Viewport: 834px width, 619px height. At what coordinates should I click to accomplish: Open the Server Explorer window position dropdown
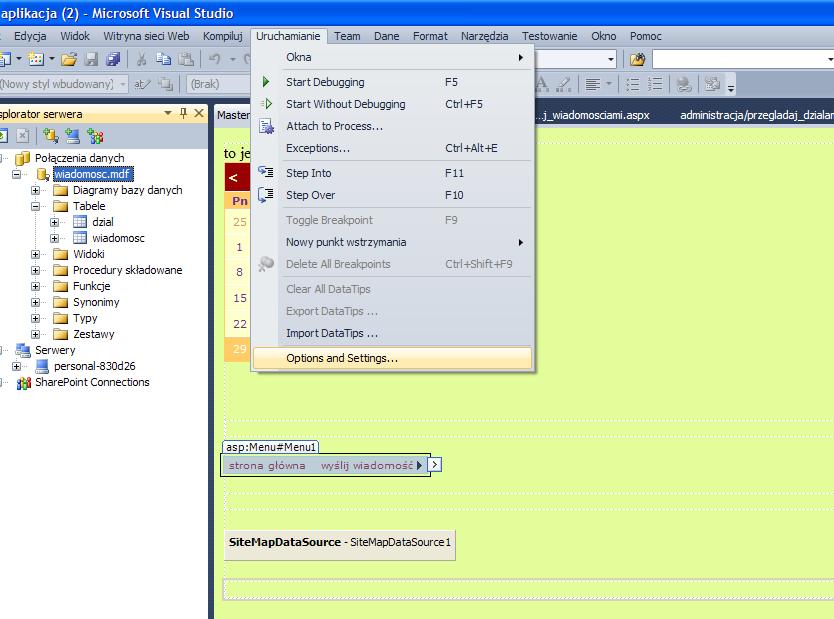pos(168,113)
